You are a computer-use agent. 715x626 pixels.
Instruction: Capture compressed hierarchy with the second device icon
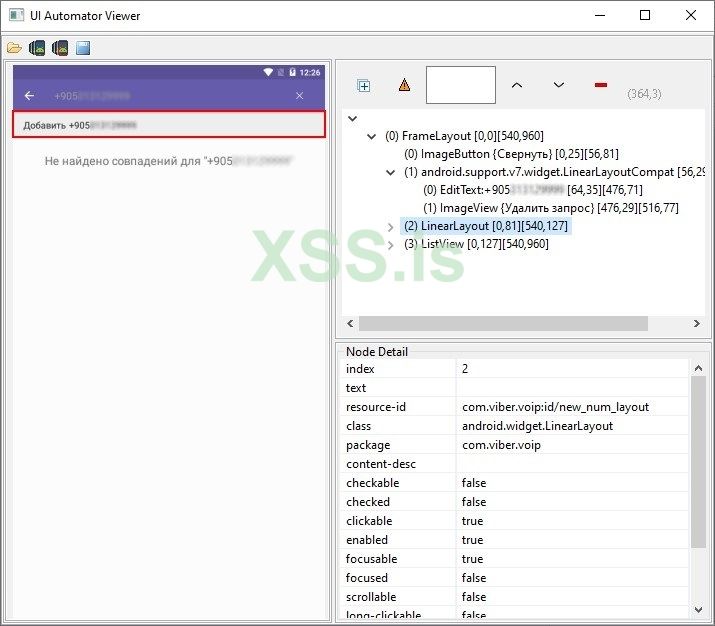pos(60,48)
